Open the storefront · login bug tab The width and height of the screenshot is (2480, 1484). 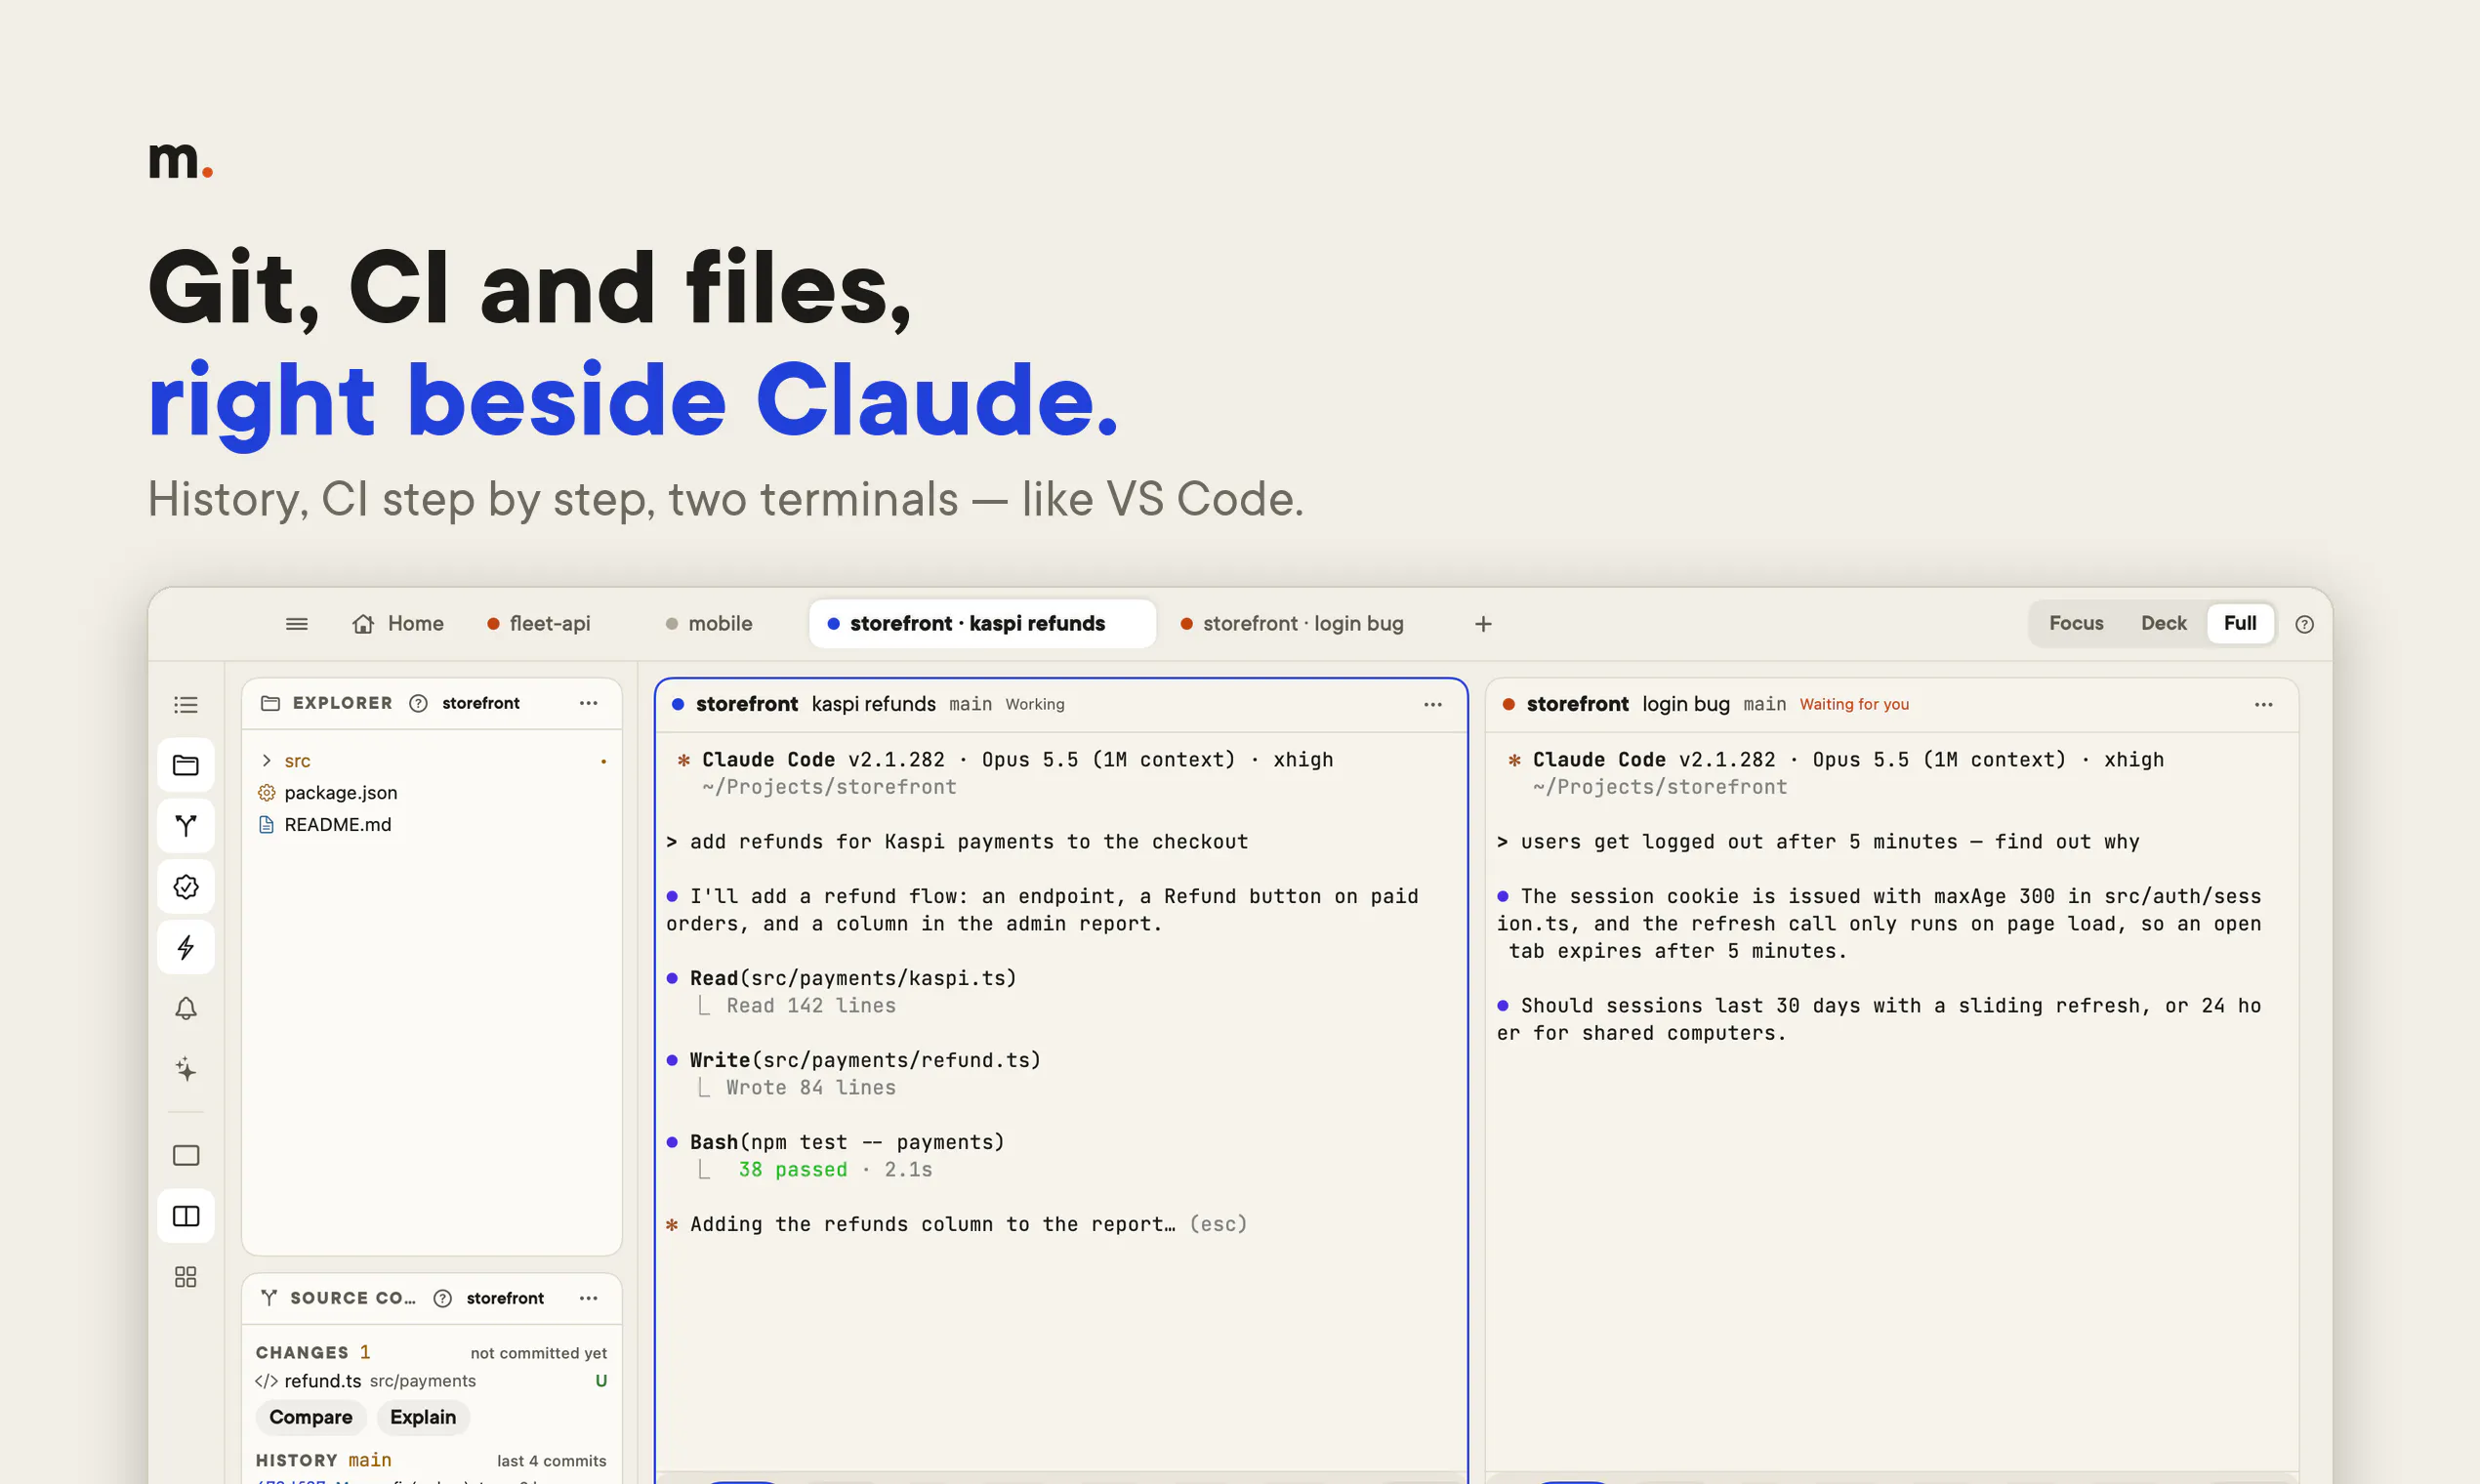point(1292,624)
